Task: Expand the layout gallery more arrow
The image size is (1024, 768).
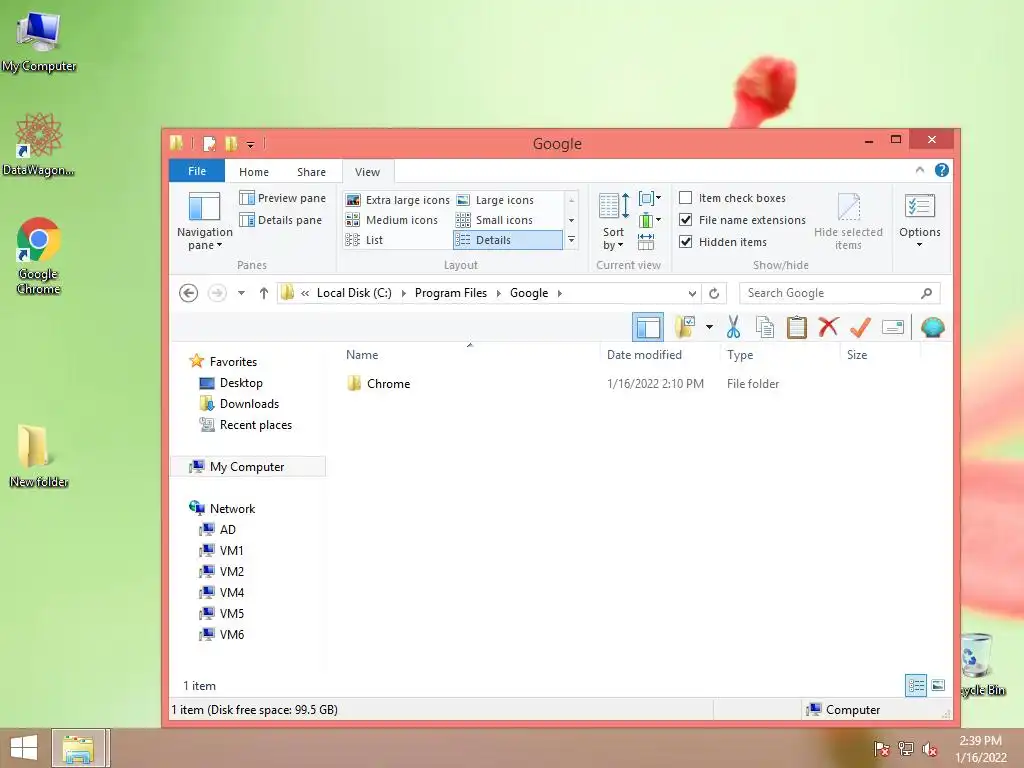Action: coord(571,240)
